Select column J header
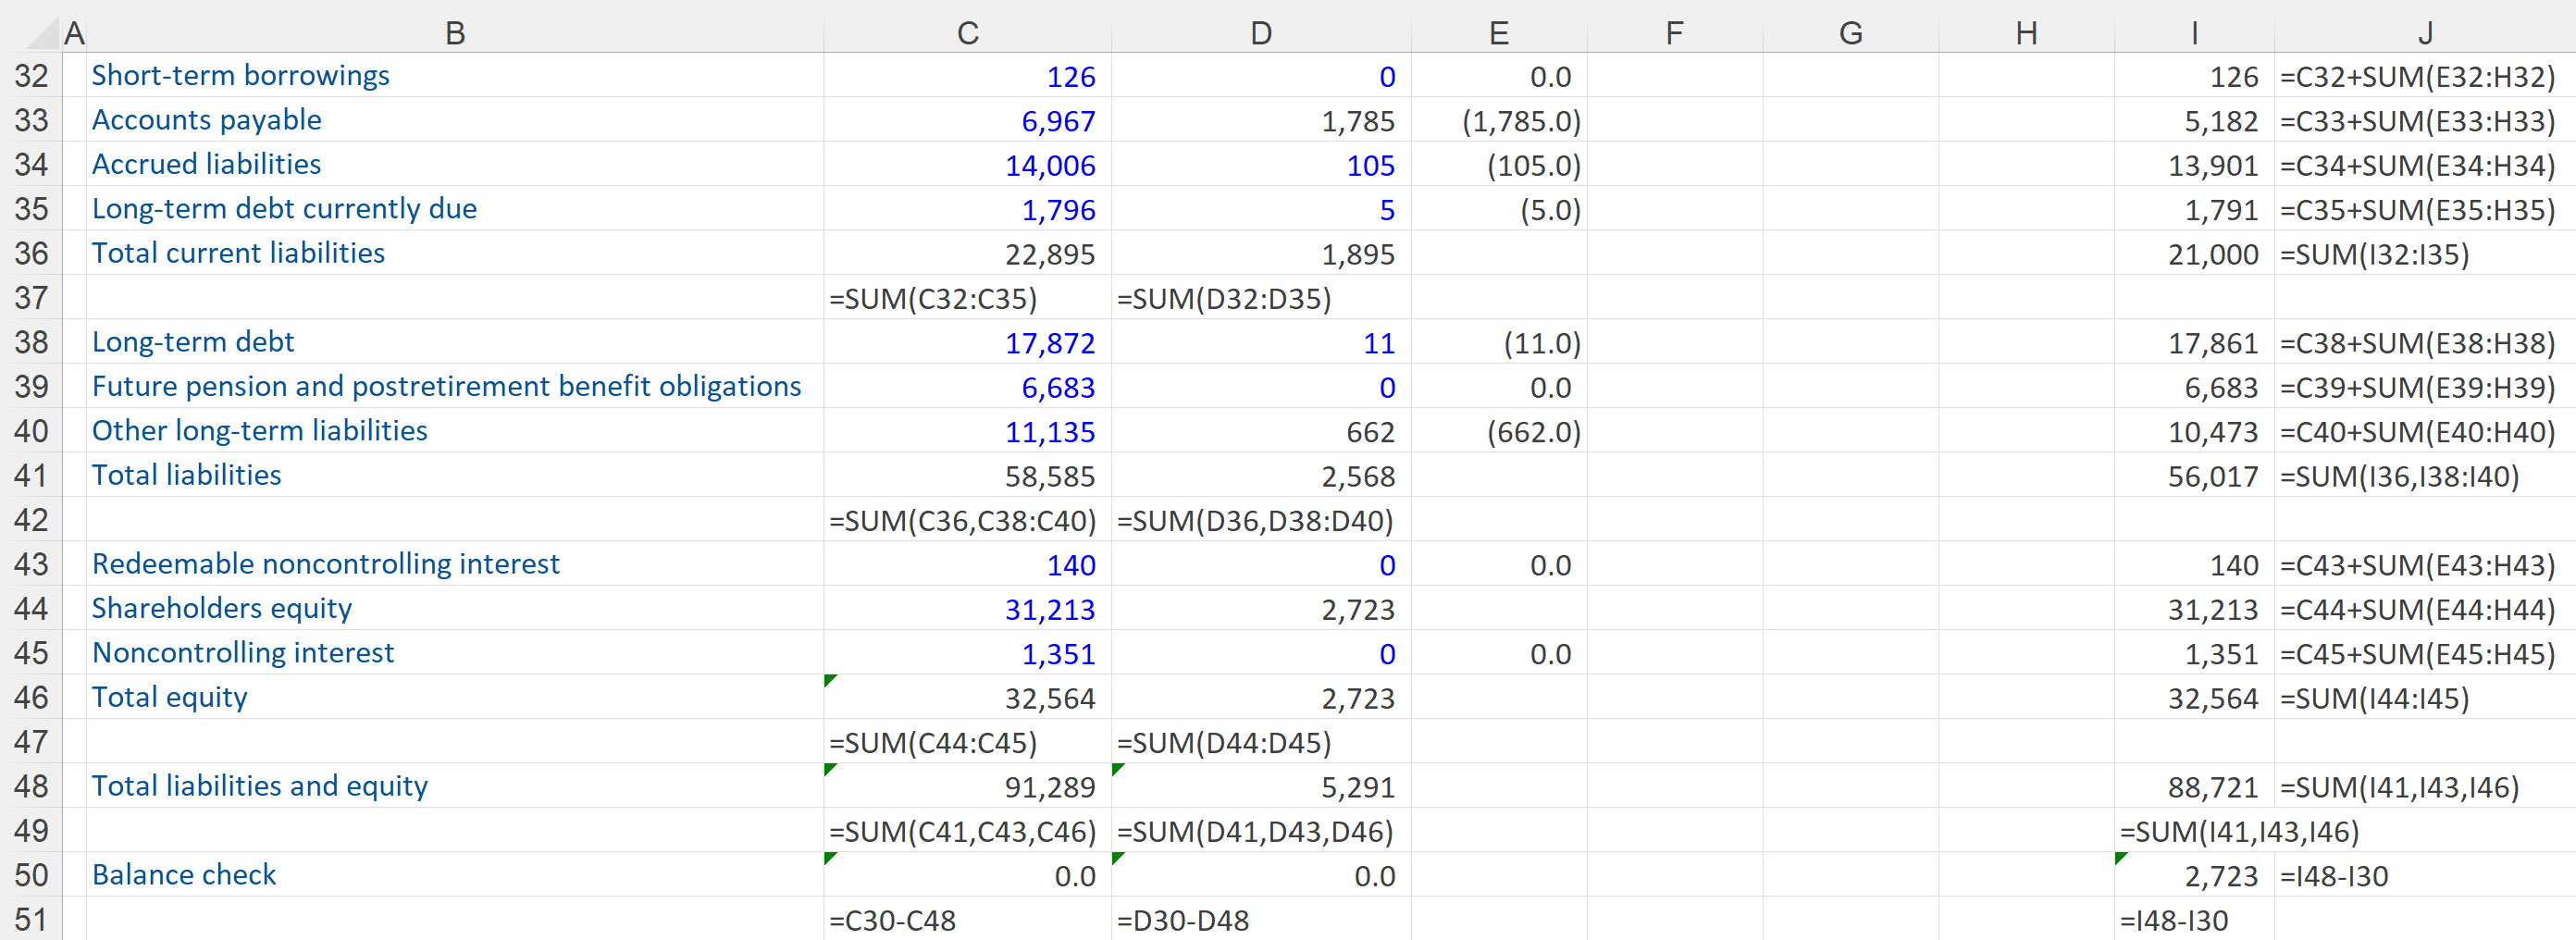Viewport: 2576px width, 940px height. (2424, 33)
